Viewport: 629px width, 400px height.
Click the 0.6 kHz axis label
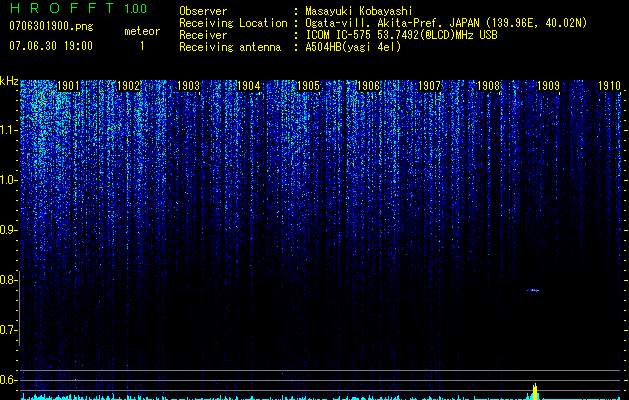7,380
